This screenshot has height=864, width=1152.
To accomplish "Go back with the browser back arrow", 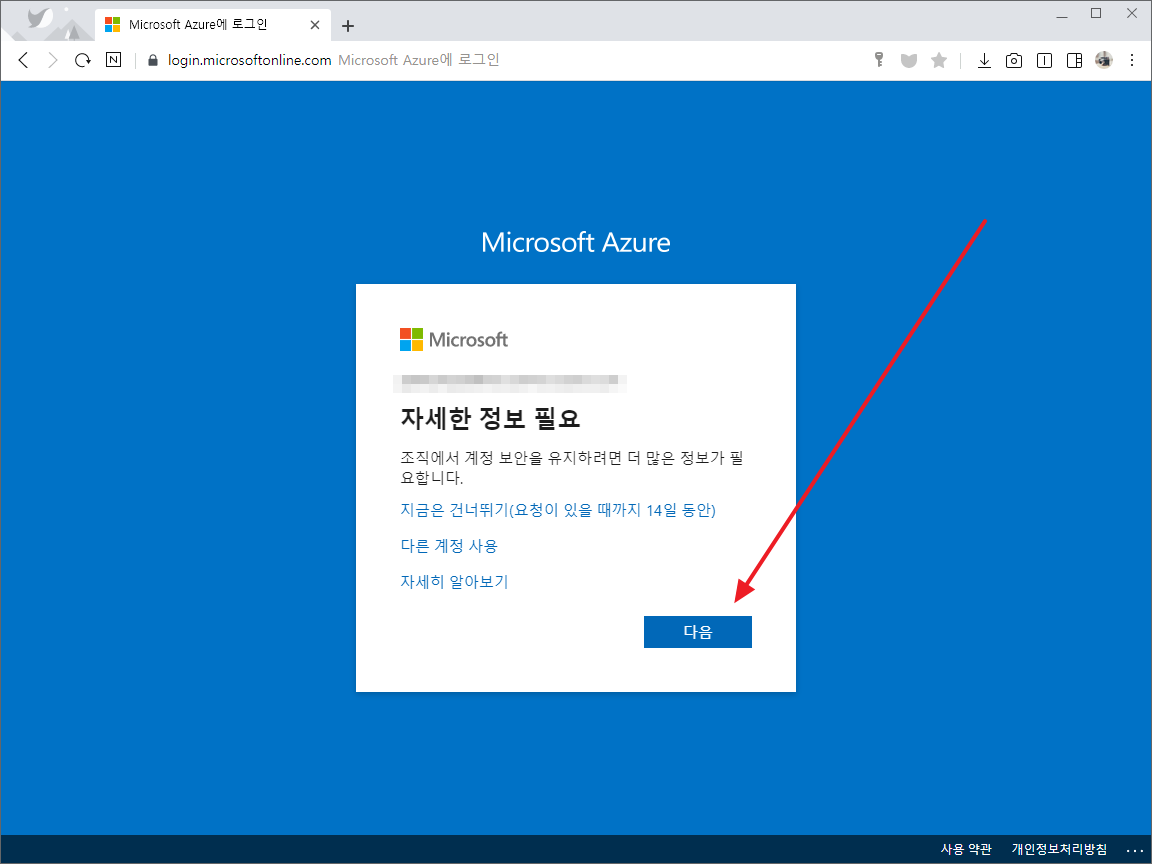I will pos(24,60).
